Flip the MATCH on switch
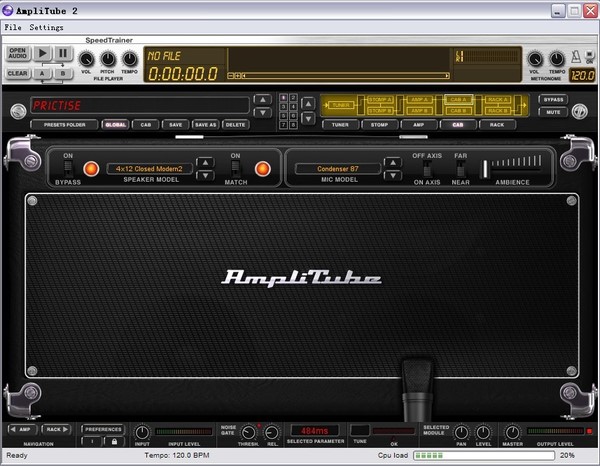This screenshot has width=600, height=466. pos(236,168)
